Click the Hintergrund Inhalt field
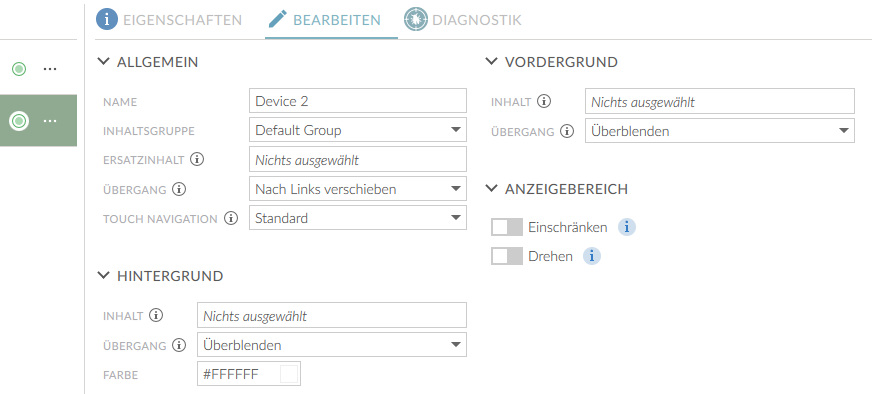 (x=332, y=316)
